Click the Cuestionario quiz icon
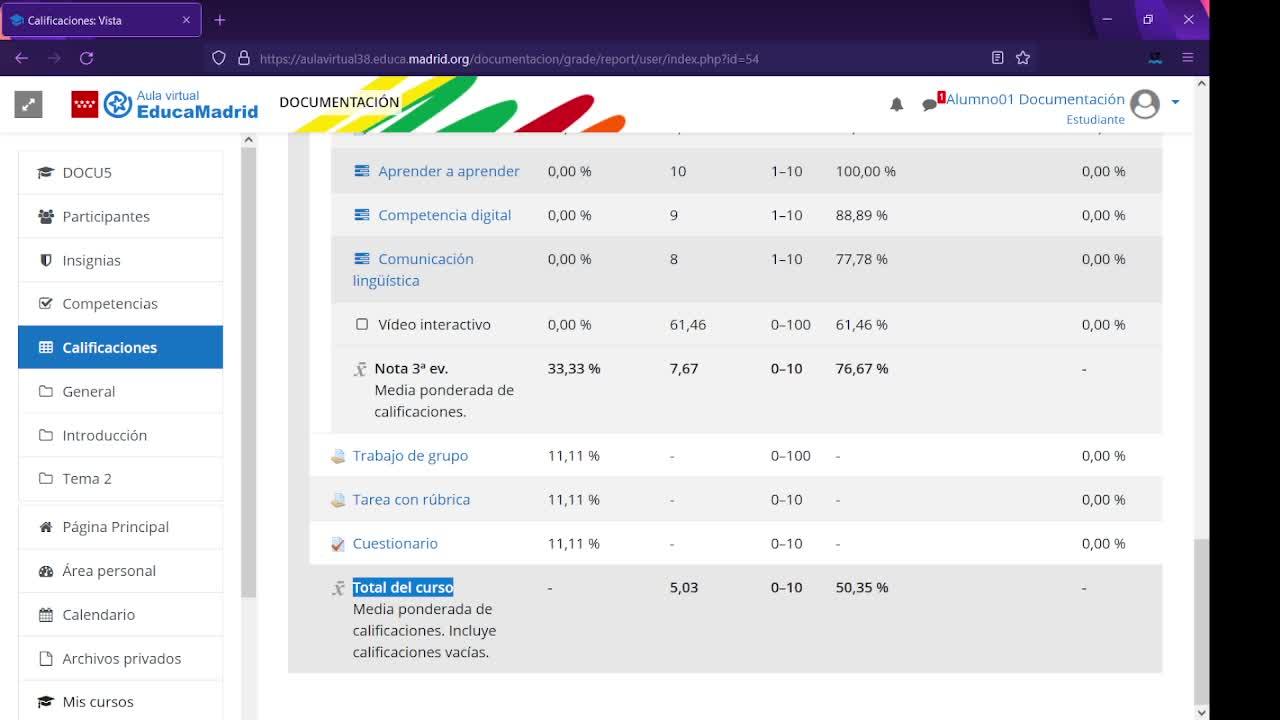The image size is (1280, 720). [x=338, y=544]
